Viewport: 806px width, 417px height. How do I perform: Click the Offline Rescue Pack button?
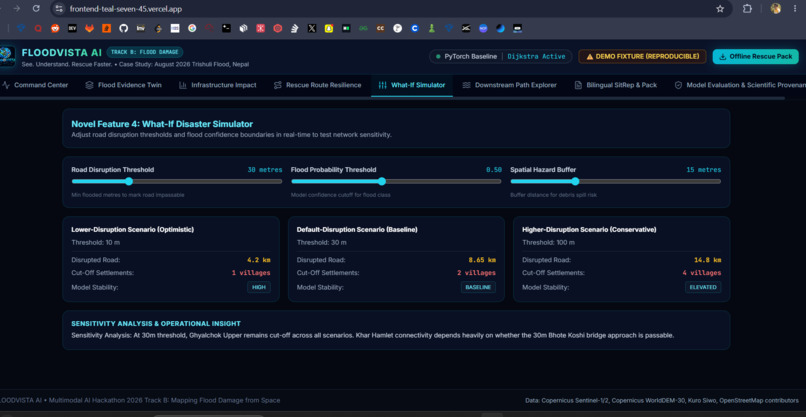pos(756,57)
